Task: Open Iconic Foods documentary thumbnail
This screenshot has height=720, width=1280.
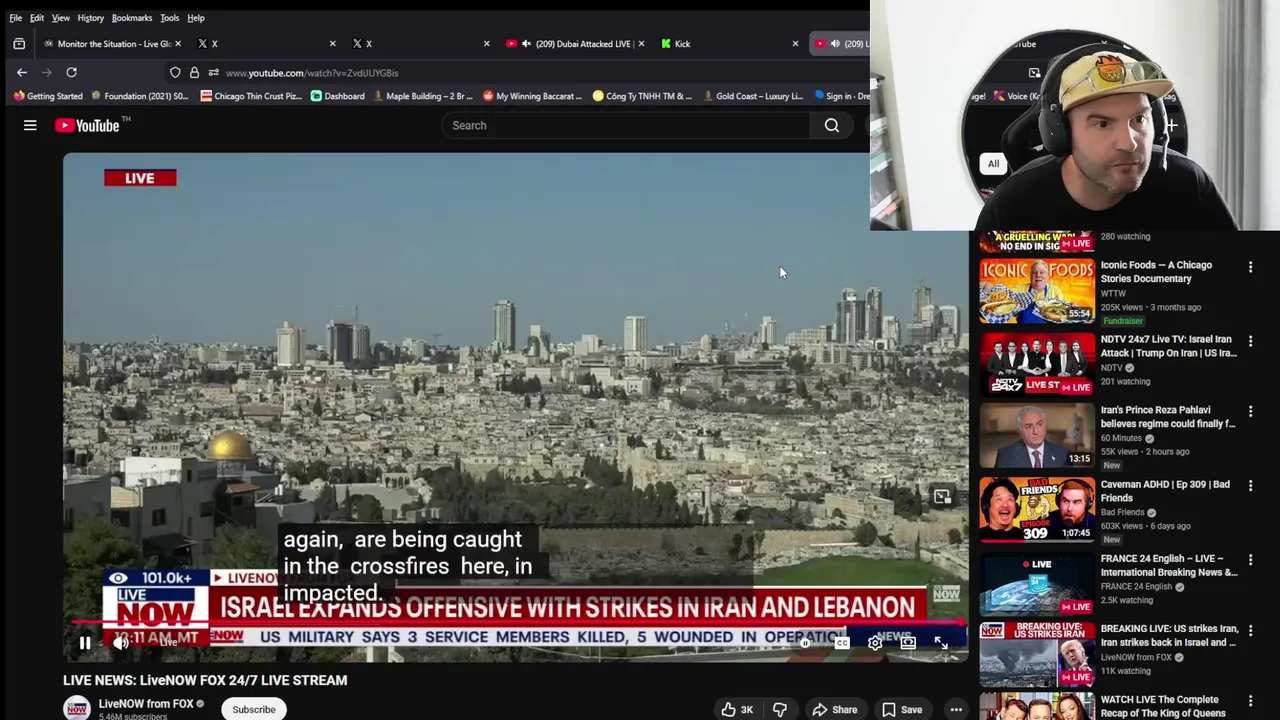Action: click(x=1037, y=290)
